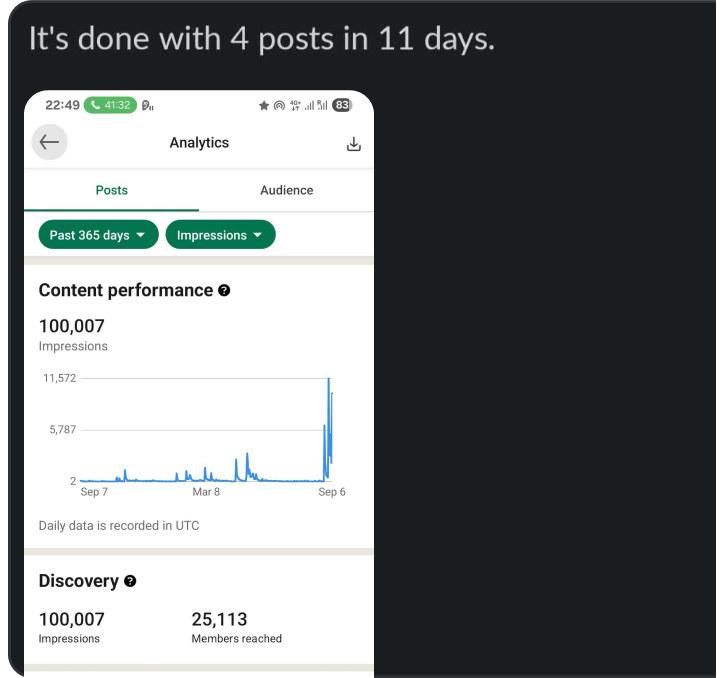Expand the Impressions filter dropdown
The width and height of the screenshot is (724, 678).
[220, 235]
